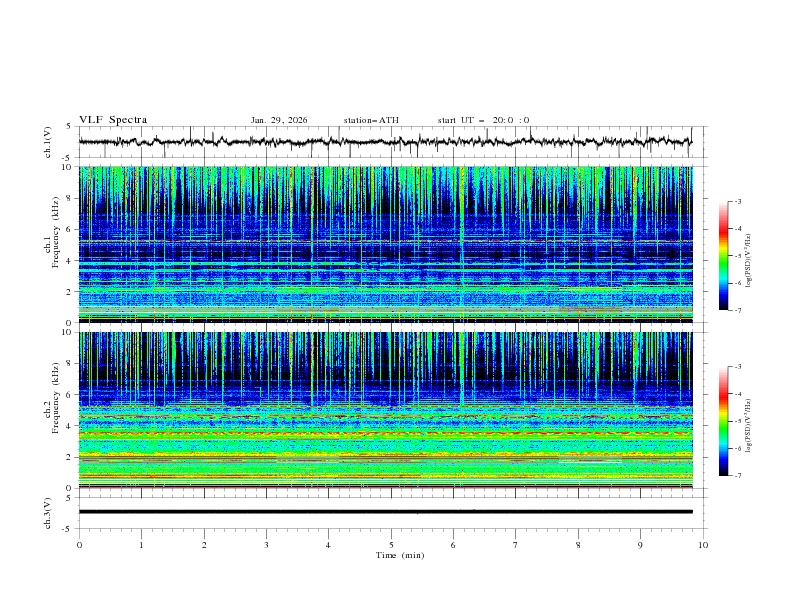792x612 pixels.
Task: Click the 'Time (min)' axis label
Action: pos(400,555)
